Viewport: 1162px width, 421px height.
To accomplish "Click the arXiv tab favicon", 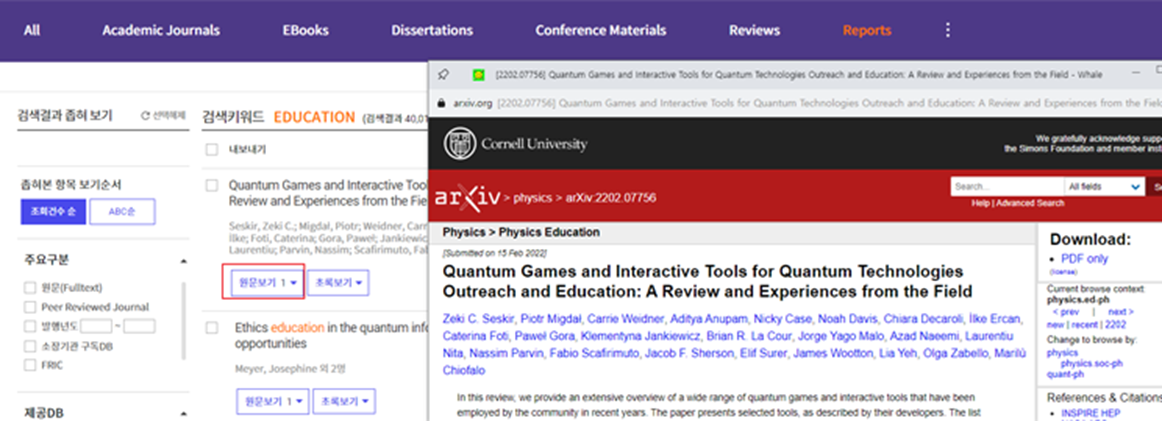I will click(479, 74).
